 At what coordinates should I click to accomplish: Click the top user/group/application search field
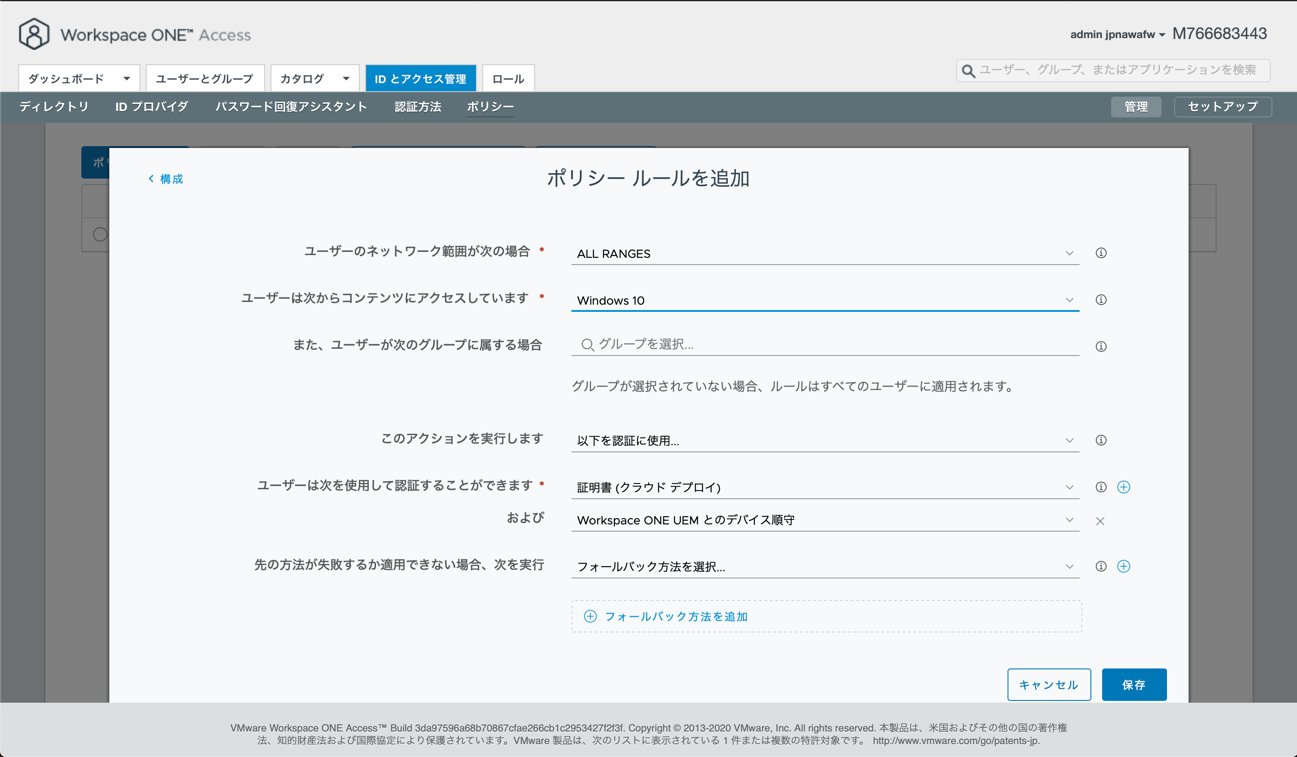[x=1113, y=70]
